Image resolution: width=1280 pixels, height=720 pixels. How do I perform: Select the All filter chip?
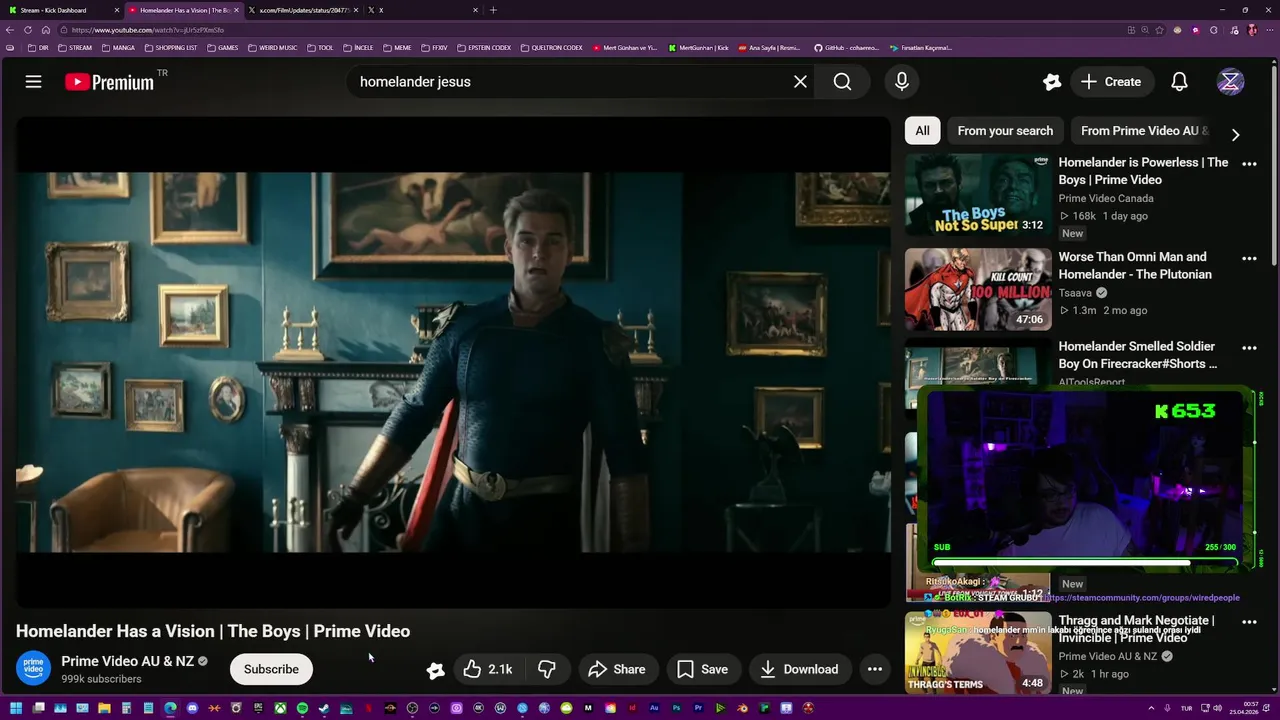[922, 131]
